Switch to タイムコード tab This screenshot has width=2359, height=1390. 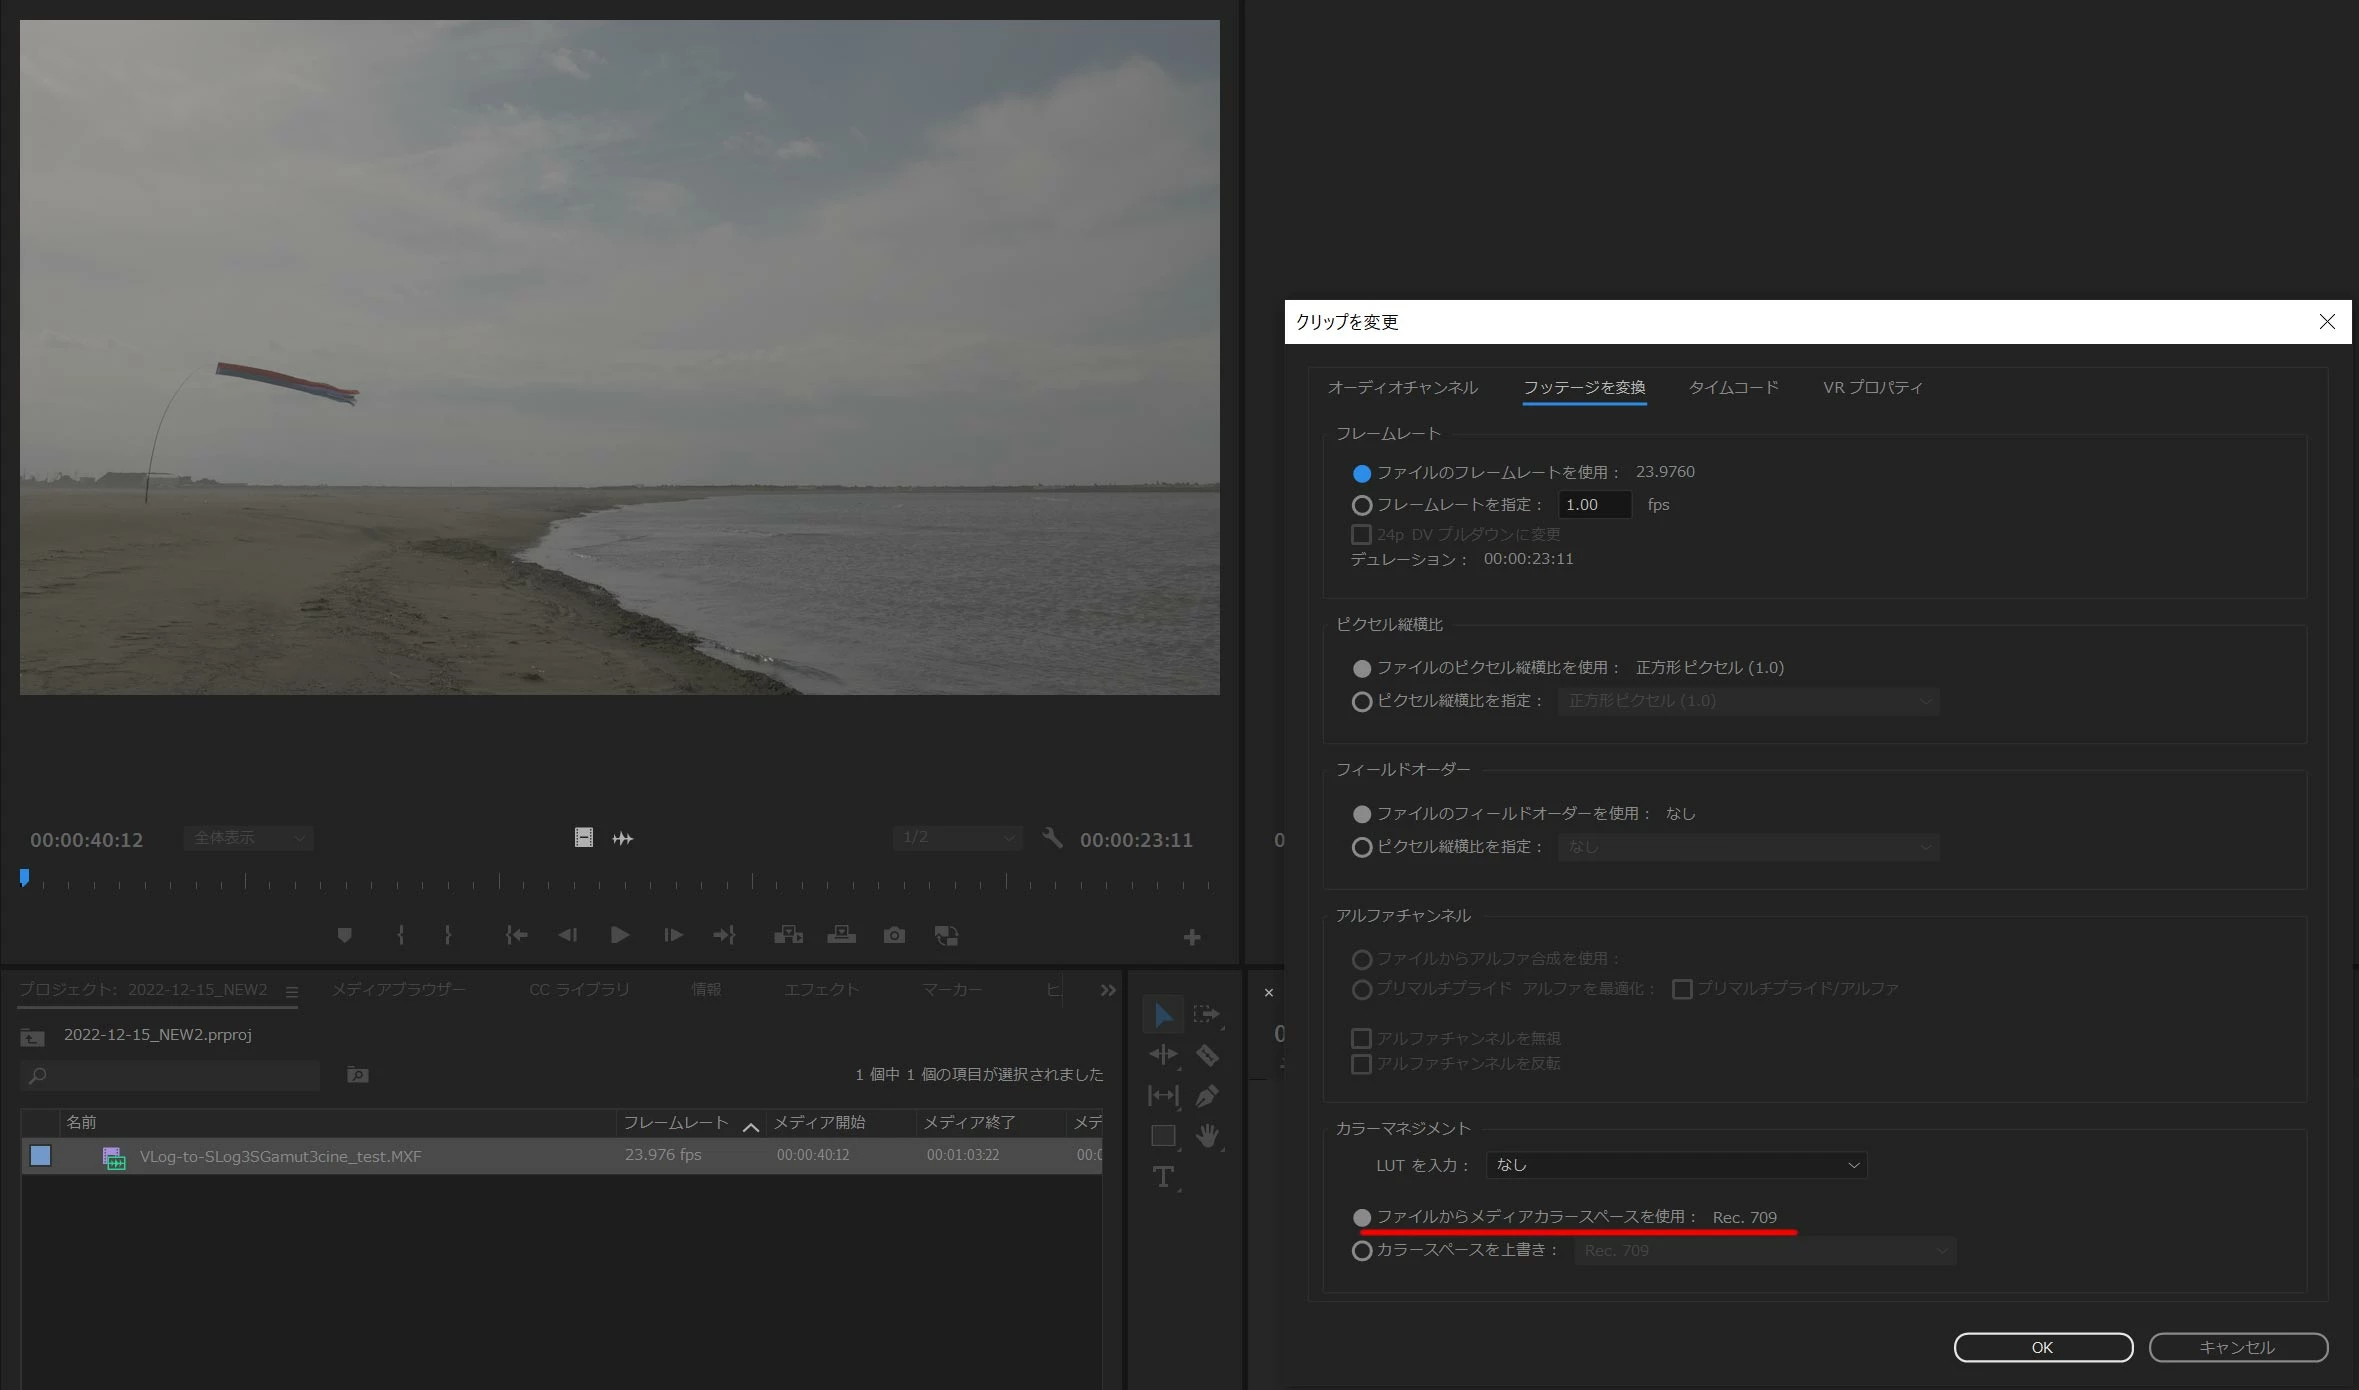pyautogui.click(x=1733, y=388)
